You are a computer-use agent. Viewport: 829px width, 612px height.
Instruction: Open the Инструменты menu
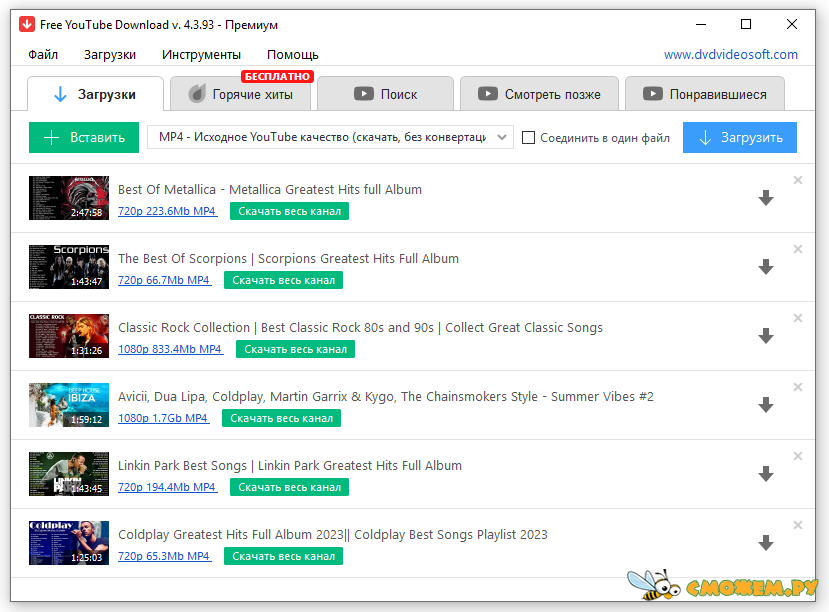tap(201, 54)
